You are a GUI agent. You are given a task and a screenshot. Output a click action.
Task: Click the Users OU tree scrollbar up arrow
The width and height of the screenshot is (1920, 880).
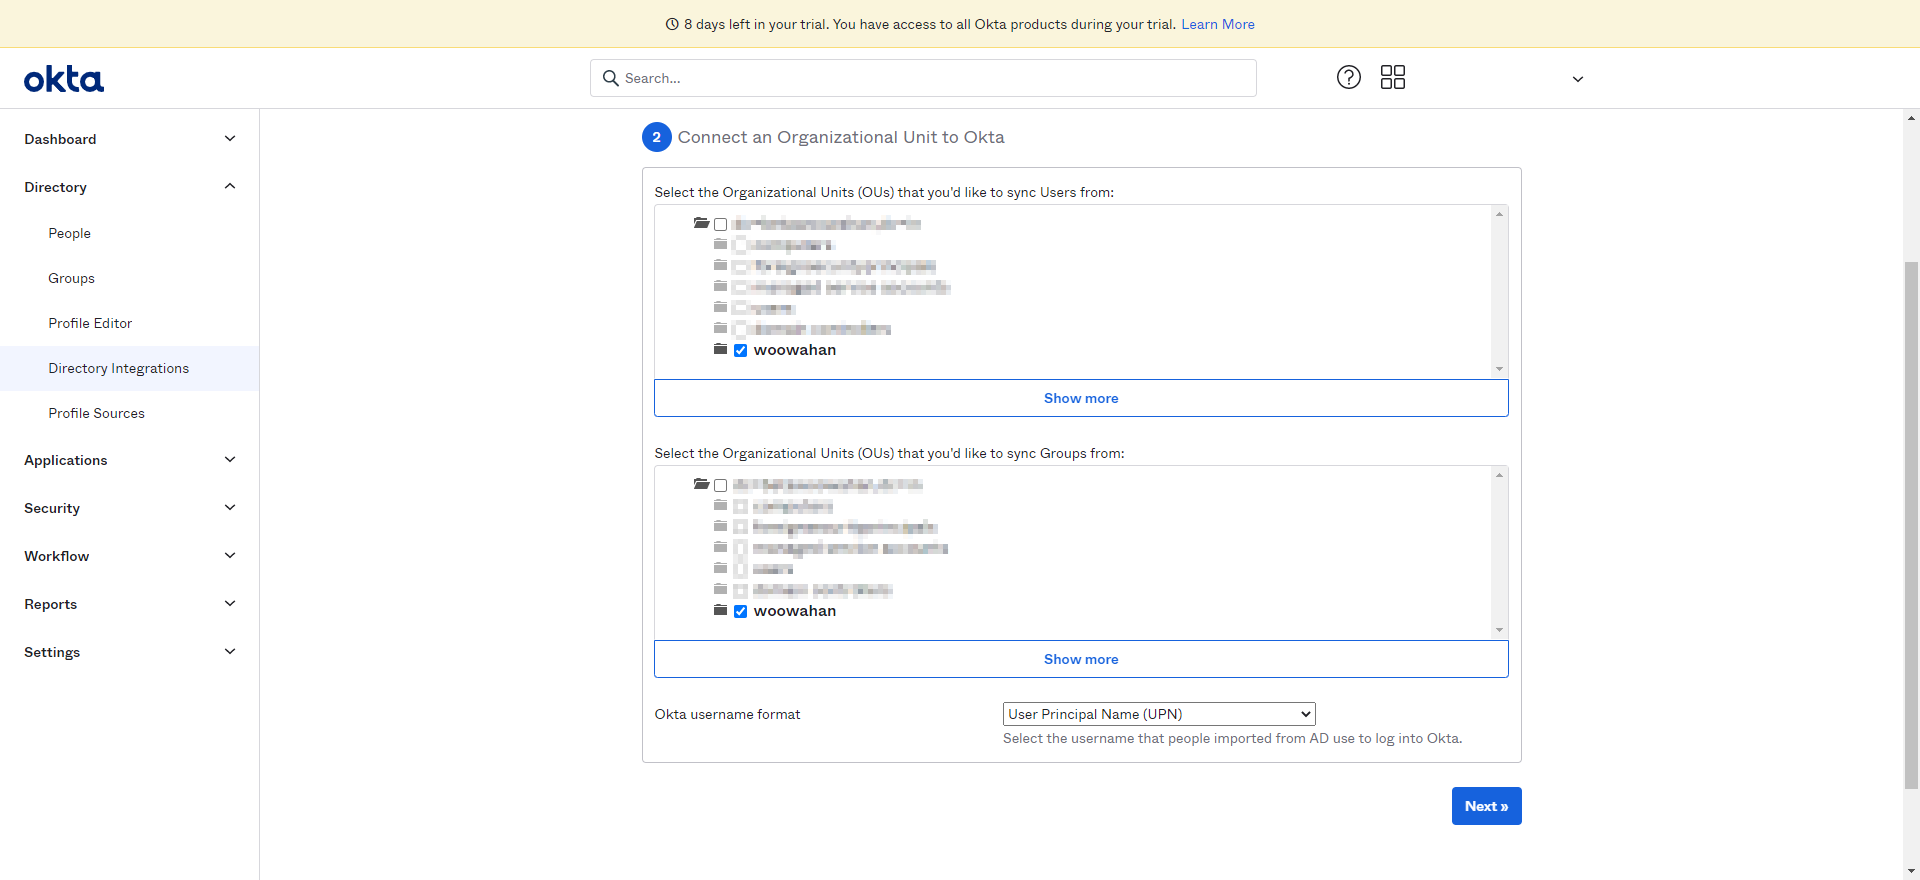pyautogui.click(x=1499, y=214)
